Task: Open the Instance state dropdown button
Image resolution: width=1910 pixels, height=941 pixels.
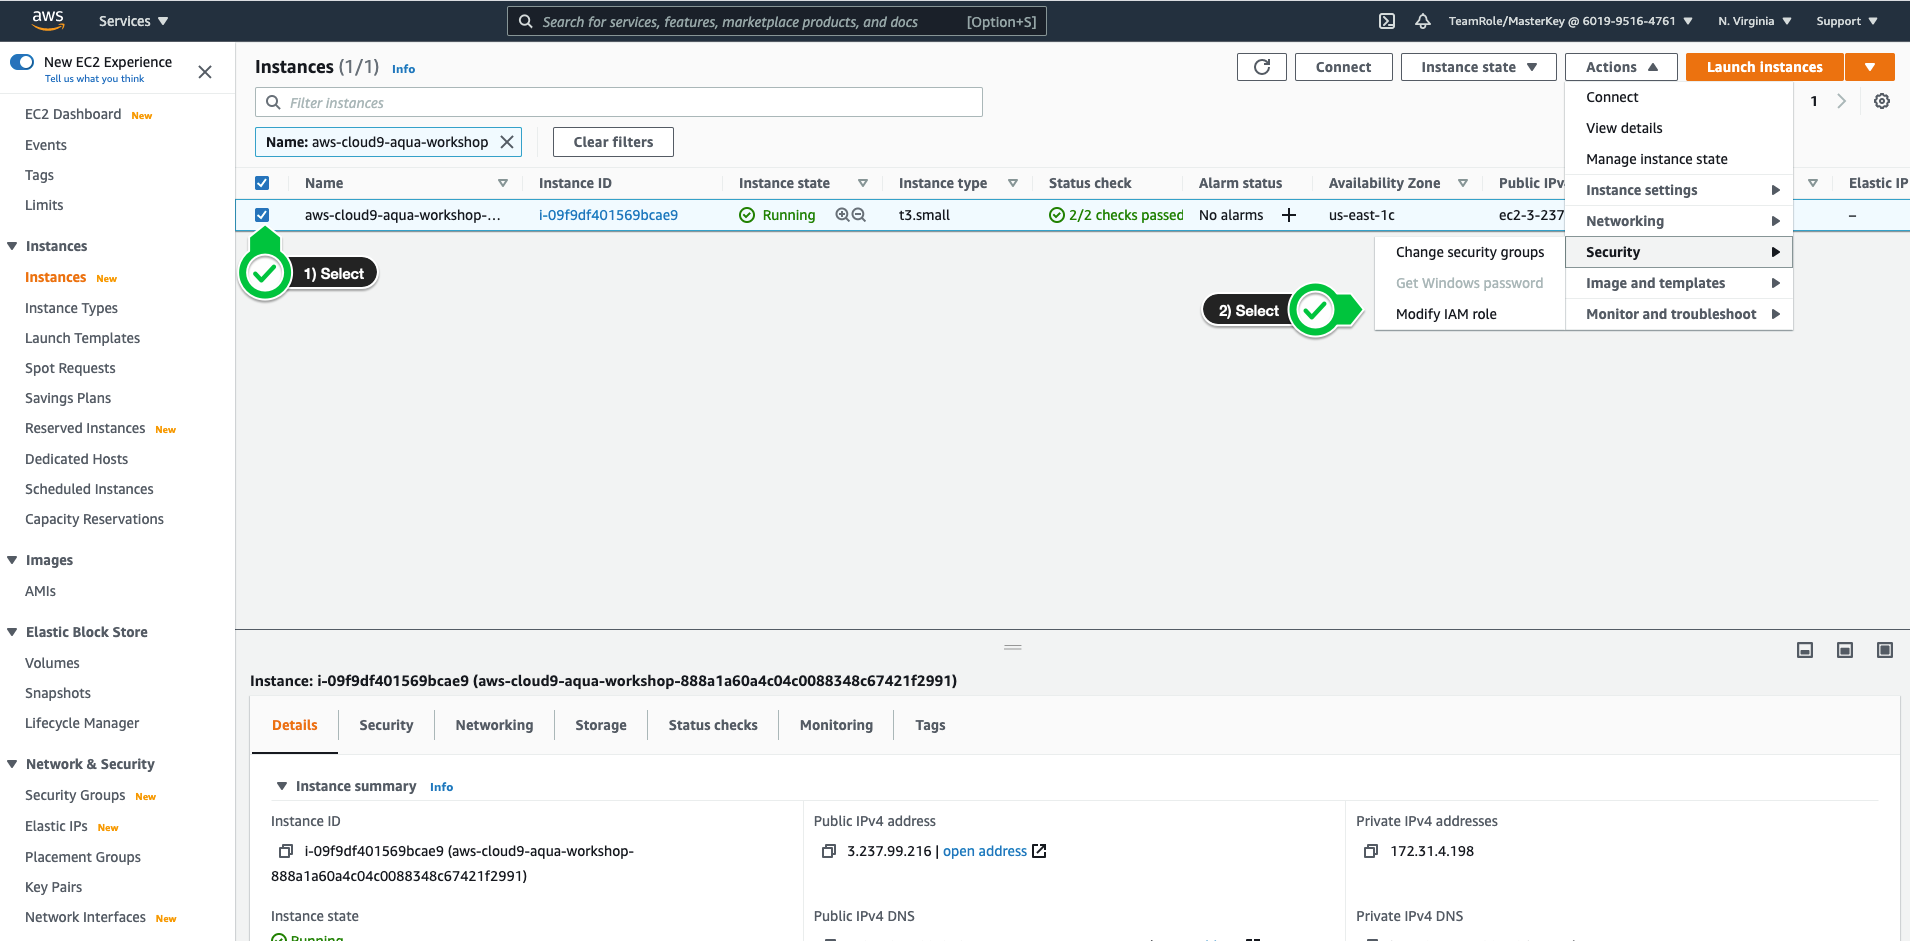Action: 1478,67
